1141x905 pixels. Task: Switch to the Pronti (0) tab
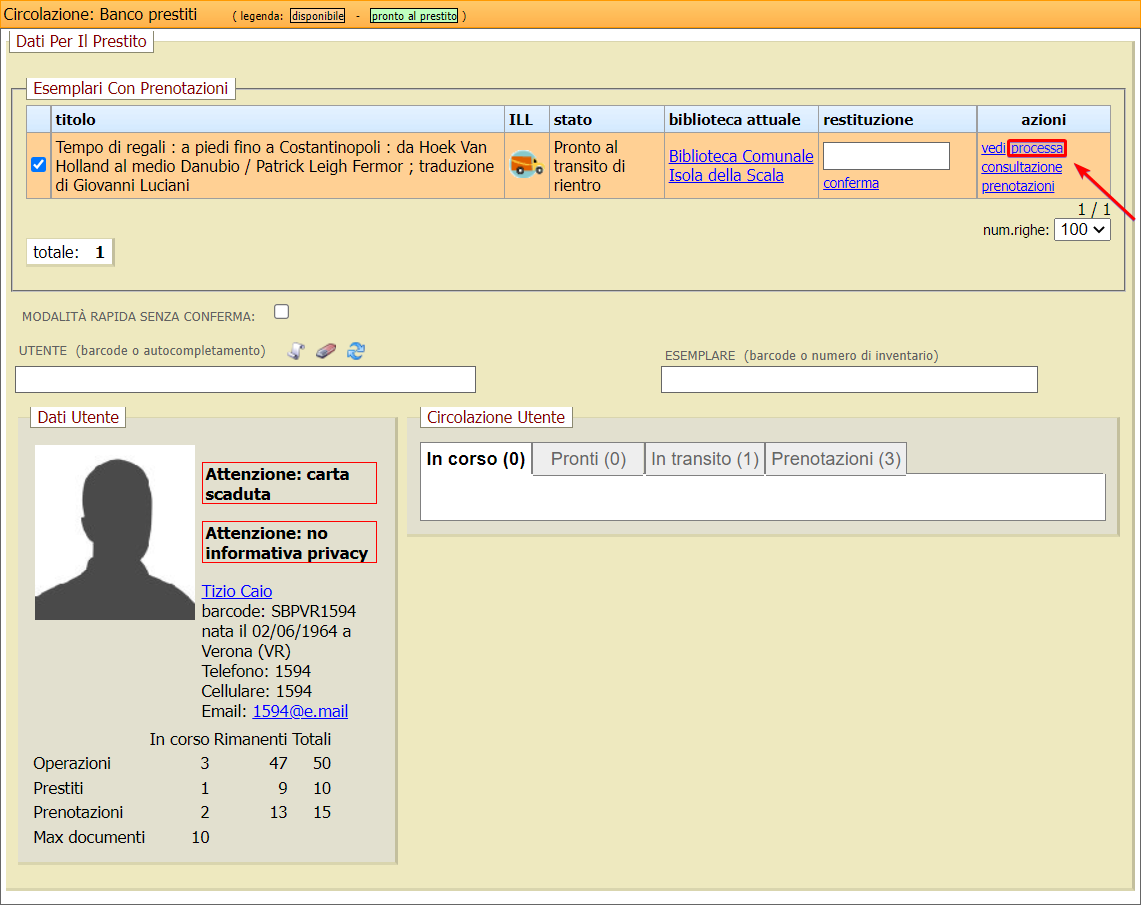(x=588, y=459)
